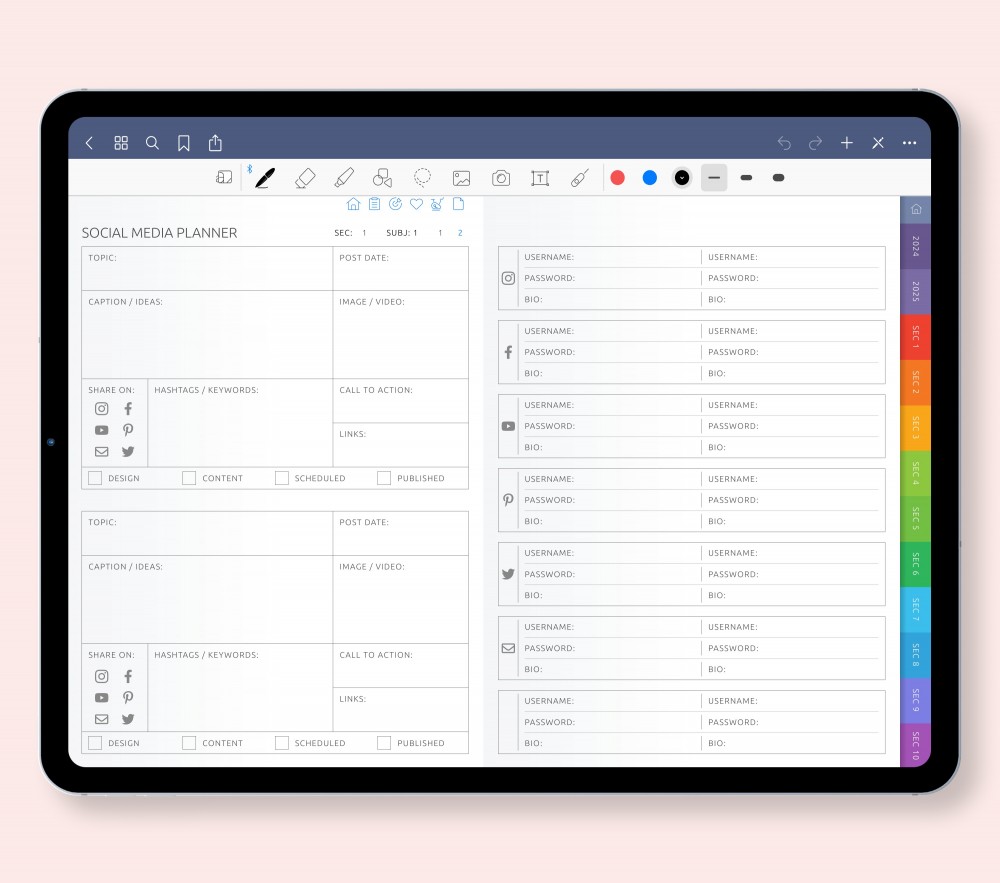Open the search tool
The width and height of the screenshot is (1000, 883).
click(x=152, y=143)
